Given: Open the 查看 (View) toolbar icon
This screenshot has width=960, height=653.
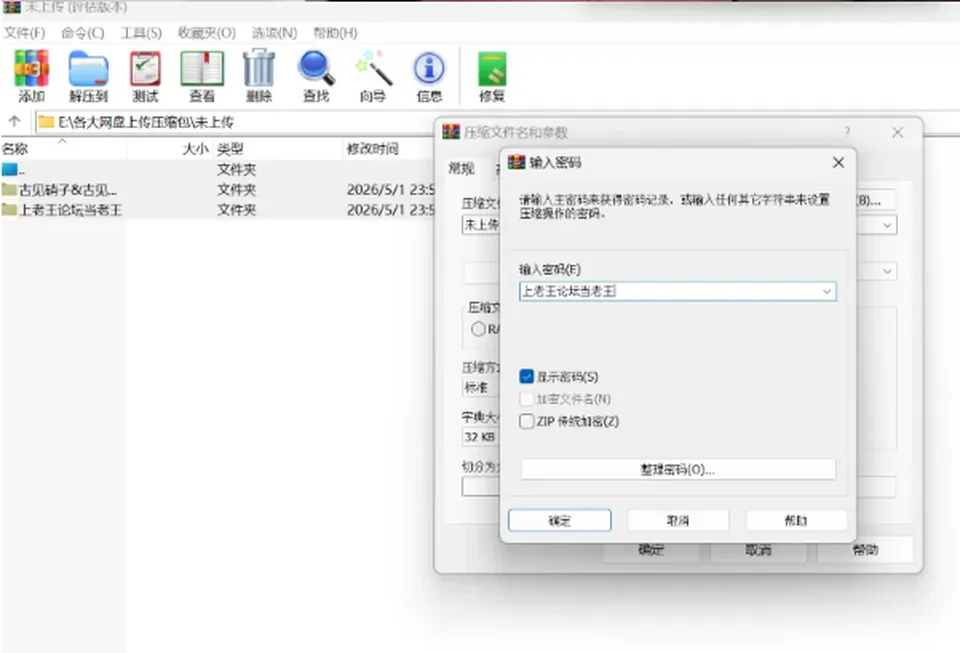Looking at the screenshot, I should (x=202, y=76).
